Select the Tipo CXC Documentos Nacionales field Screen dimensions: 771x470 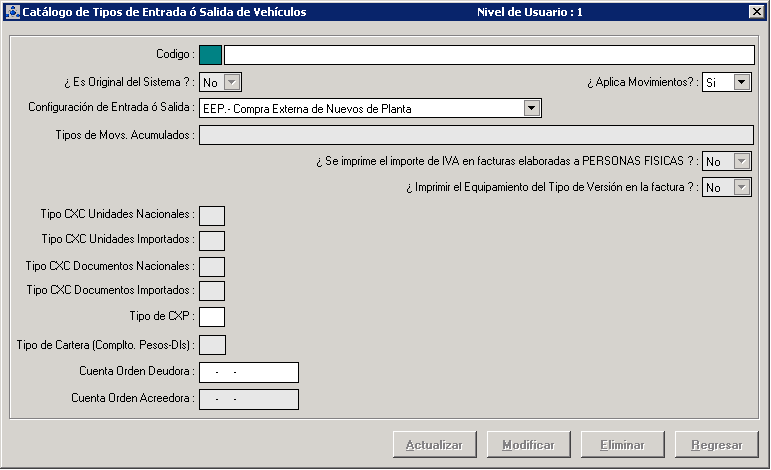pos(212,266)
